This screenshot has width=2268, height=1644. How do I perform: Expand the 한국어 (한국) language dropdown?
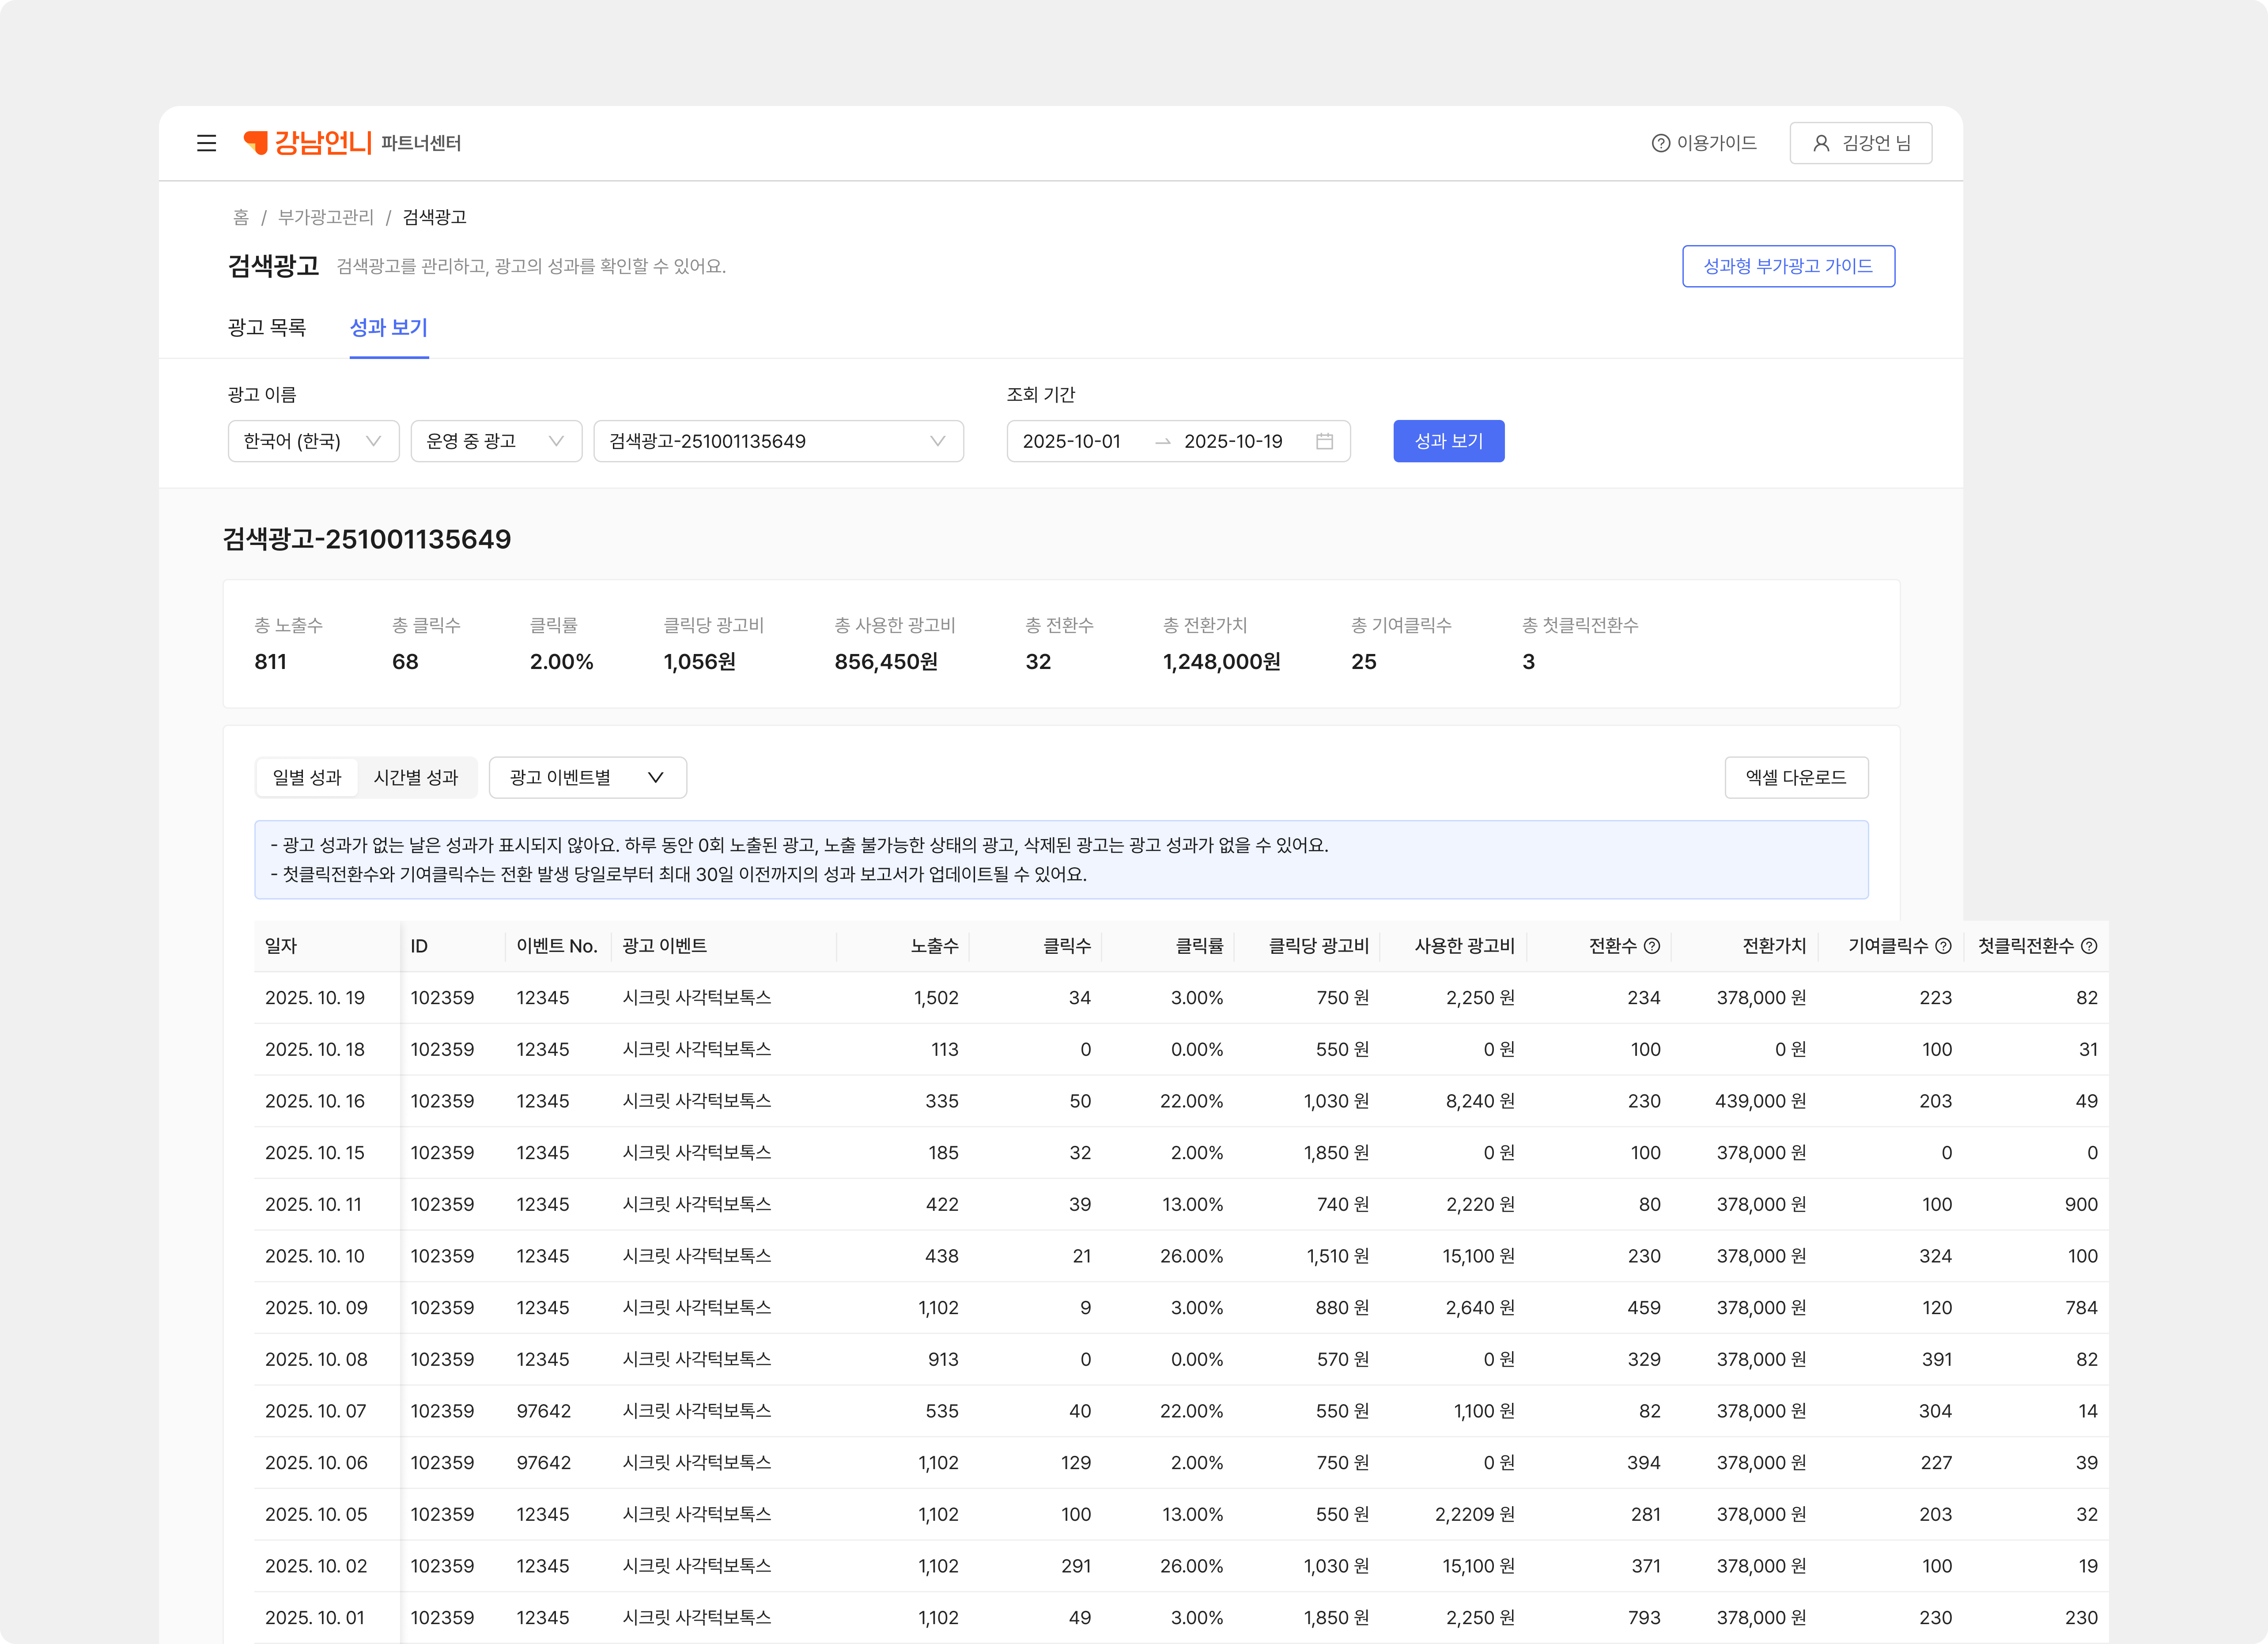pyautogui.click(x=313, y=441)
